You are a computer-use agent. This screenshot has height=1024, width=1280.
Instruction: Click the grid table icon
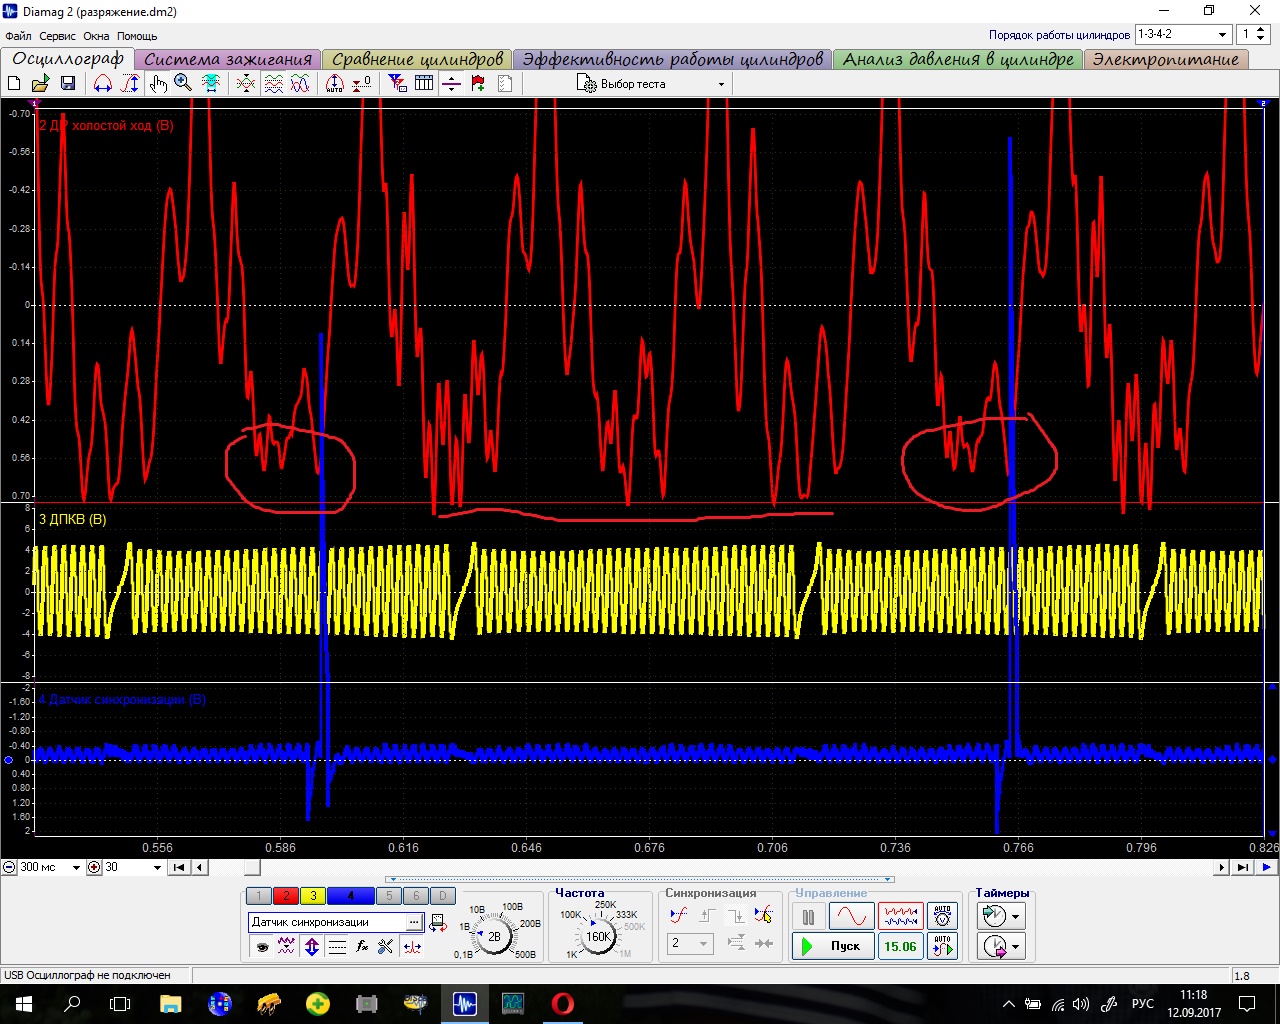click(x=424, y=83)
